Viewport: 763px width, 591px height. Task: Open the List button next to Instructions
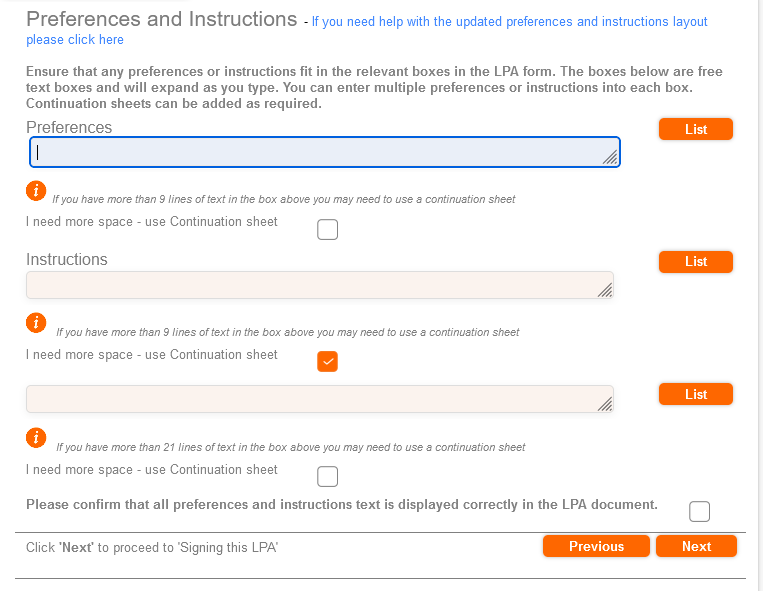point(696,261)
